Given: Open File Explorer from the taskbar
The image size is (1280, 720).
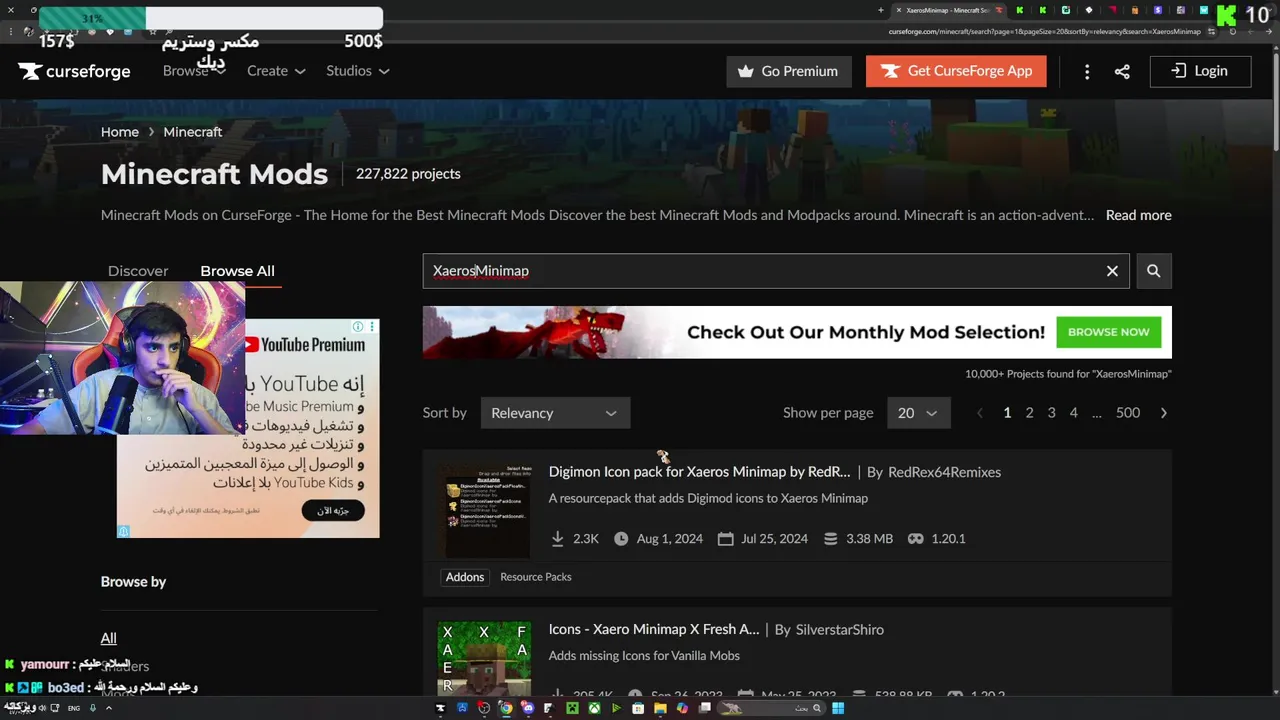Looking at the screenshot, I should (x=660, y=708).
